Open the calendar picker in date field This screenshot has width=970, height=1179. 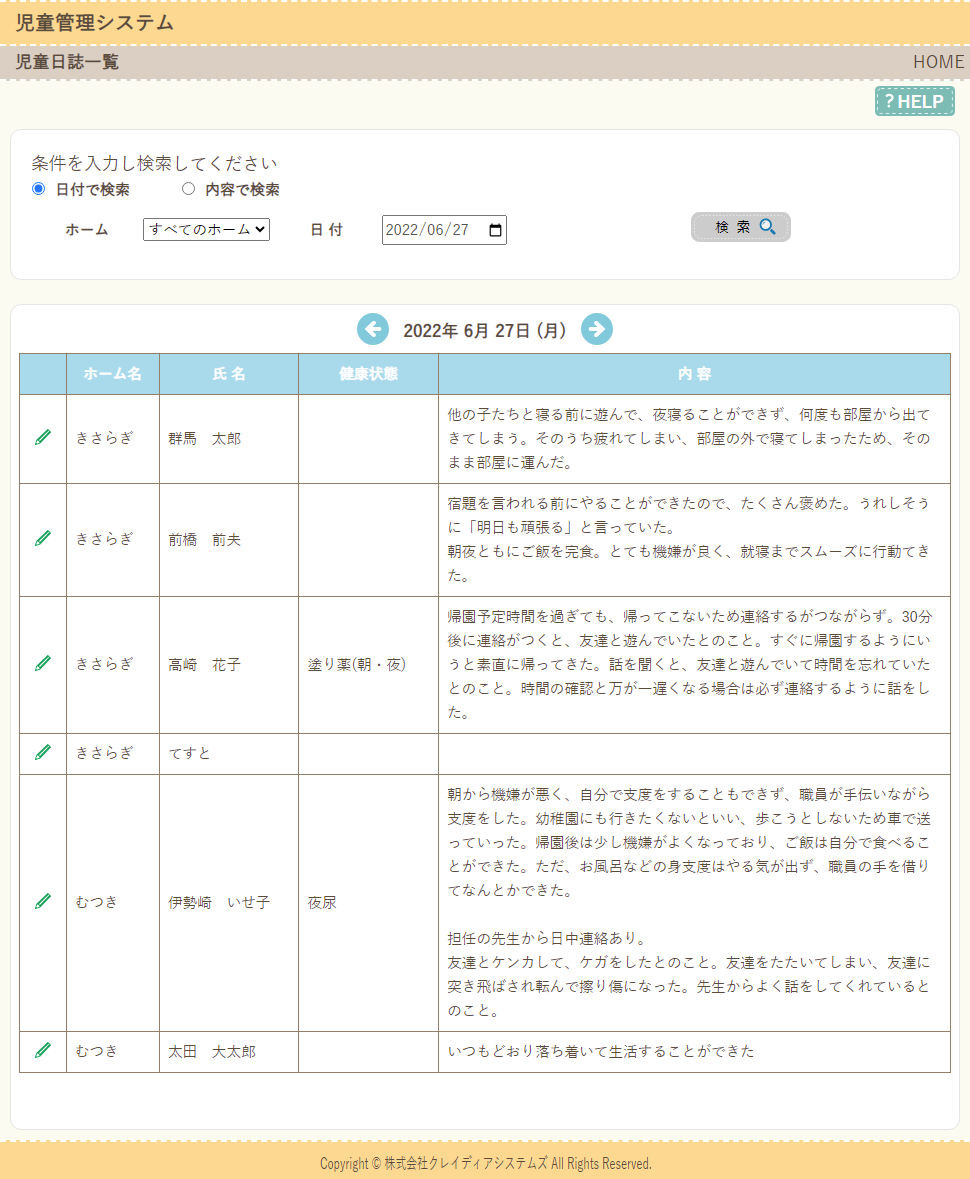coord(494,230)
